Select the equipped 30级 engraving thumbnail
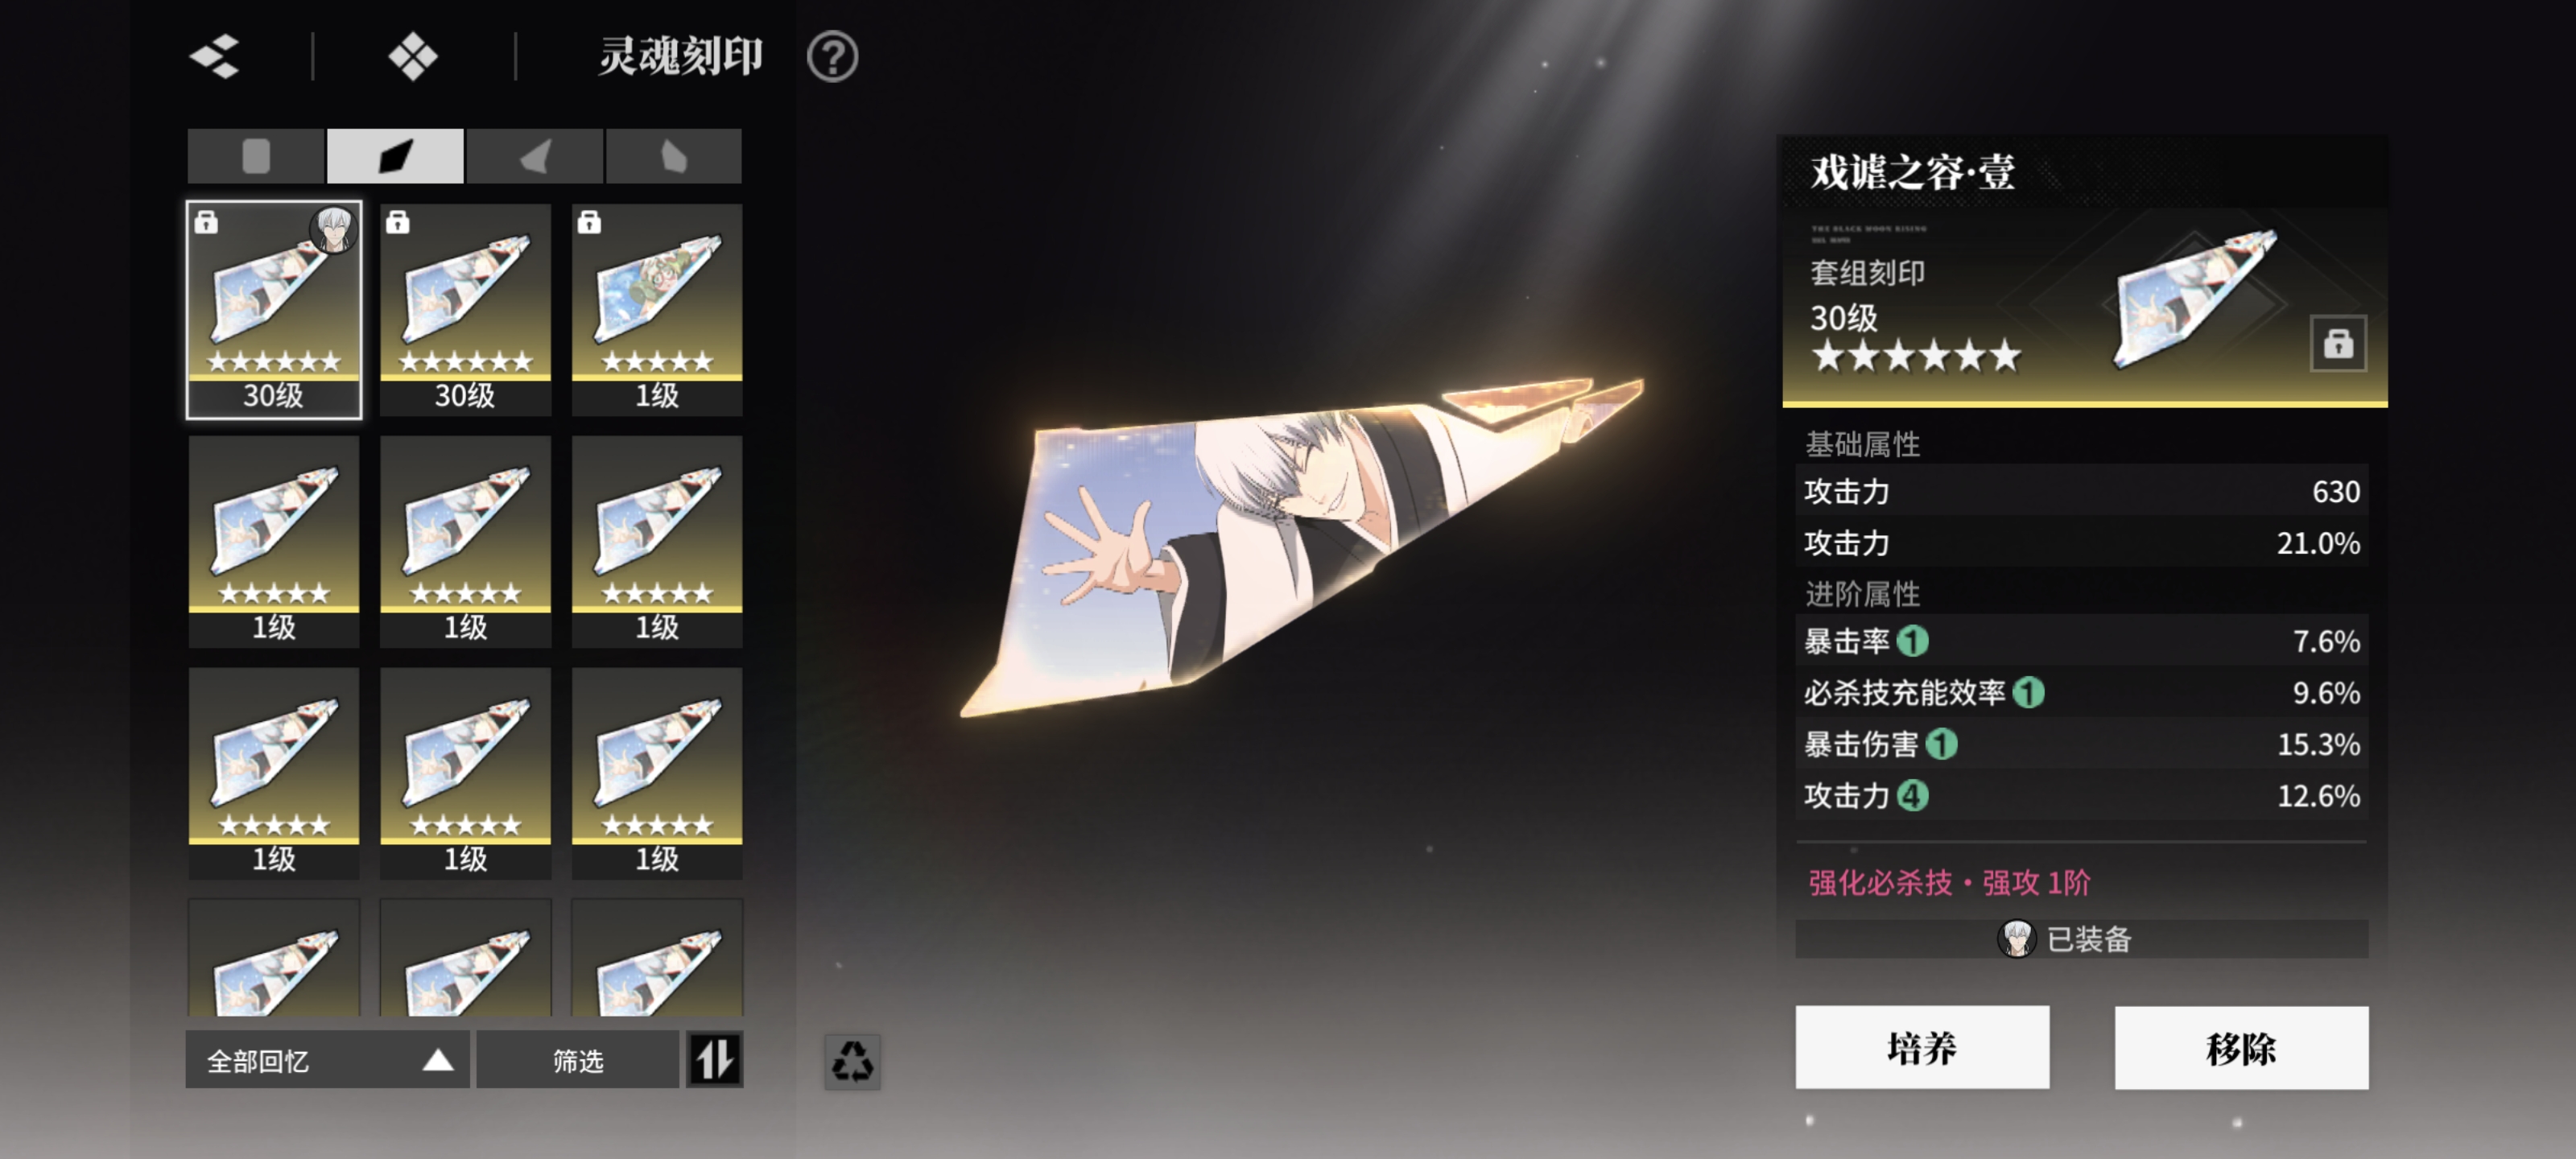Viewport: 2576px width, 1159px height. [x=274, y=310]
